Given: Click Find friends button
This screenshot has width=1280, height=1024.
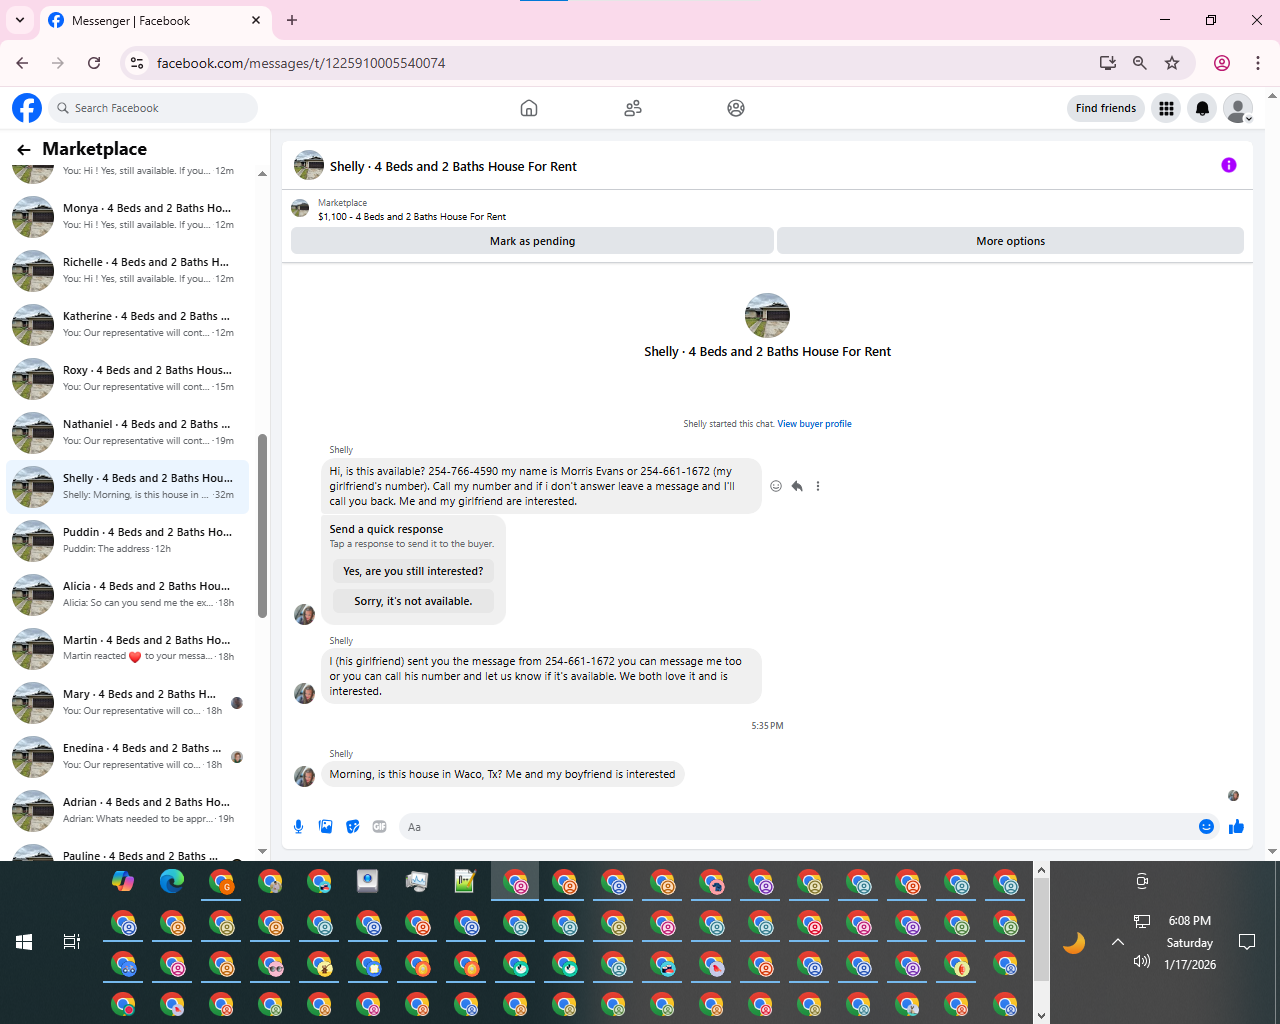Looking at the screenshot, I should [1106, 108].
